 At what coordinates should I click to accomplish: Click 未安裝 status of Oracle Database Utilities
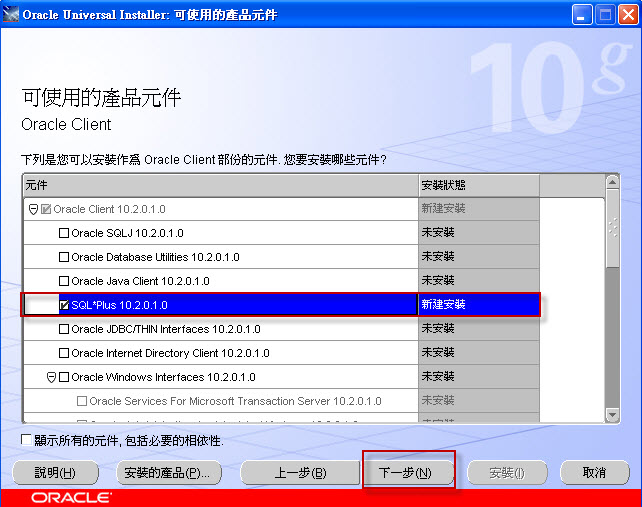click(x=438, y=257)
